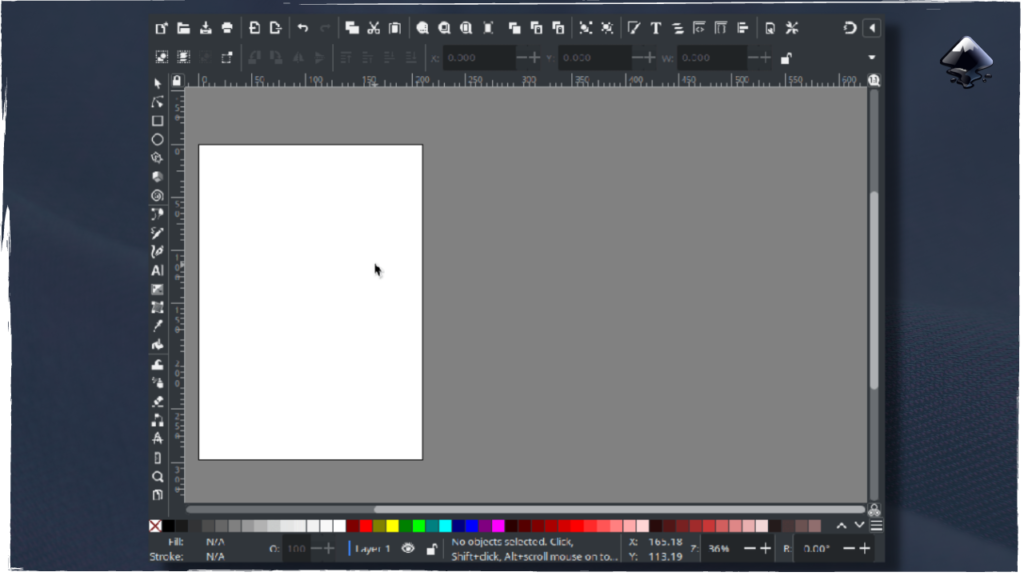Image resolution: width=1024 pixels, height=576 pixels.
Task: Select the Star/Polygon tool
Action: pyautogui.click(x=157, y=158)
